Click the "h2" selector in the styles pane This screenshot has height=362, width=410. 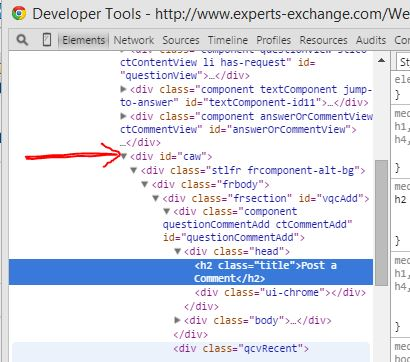point(401,199)
